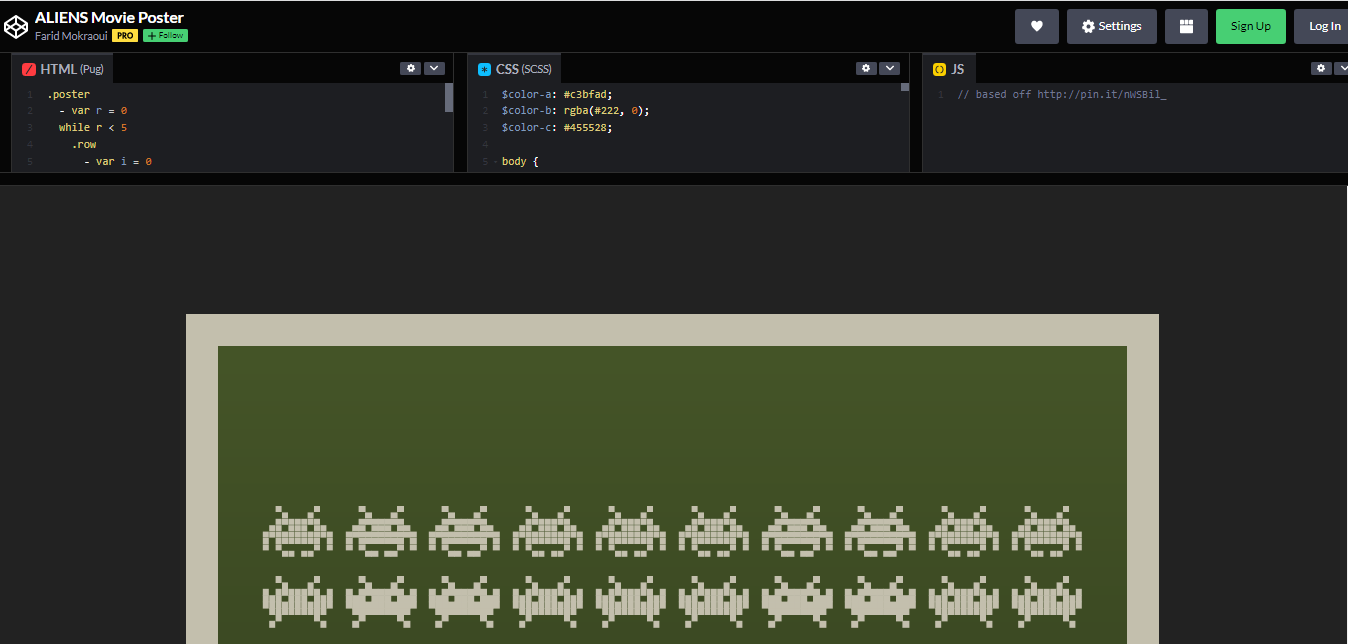Click the CodePen logo
Viewport: 1348px width, 644px height.
pos(16,25)
